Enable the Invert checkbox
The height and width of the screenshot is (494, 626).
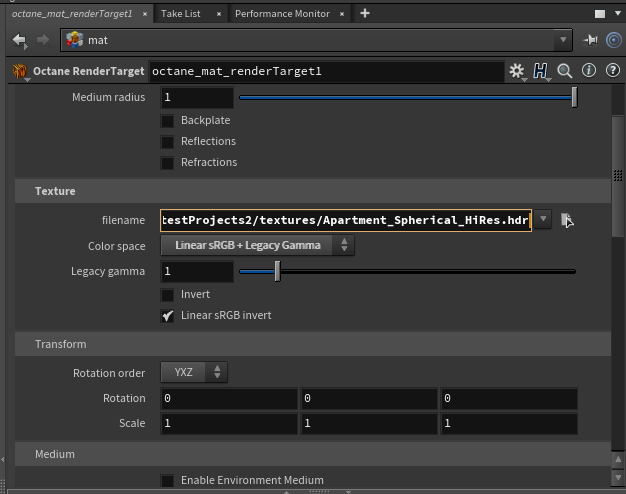click(x=167, y=295)
